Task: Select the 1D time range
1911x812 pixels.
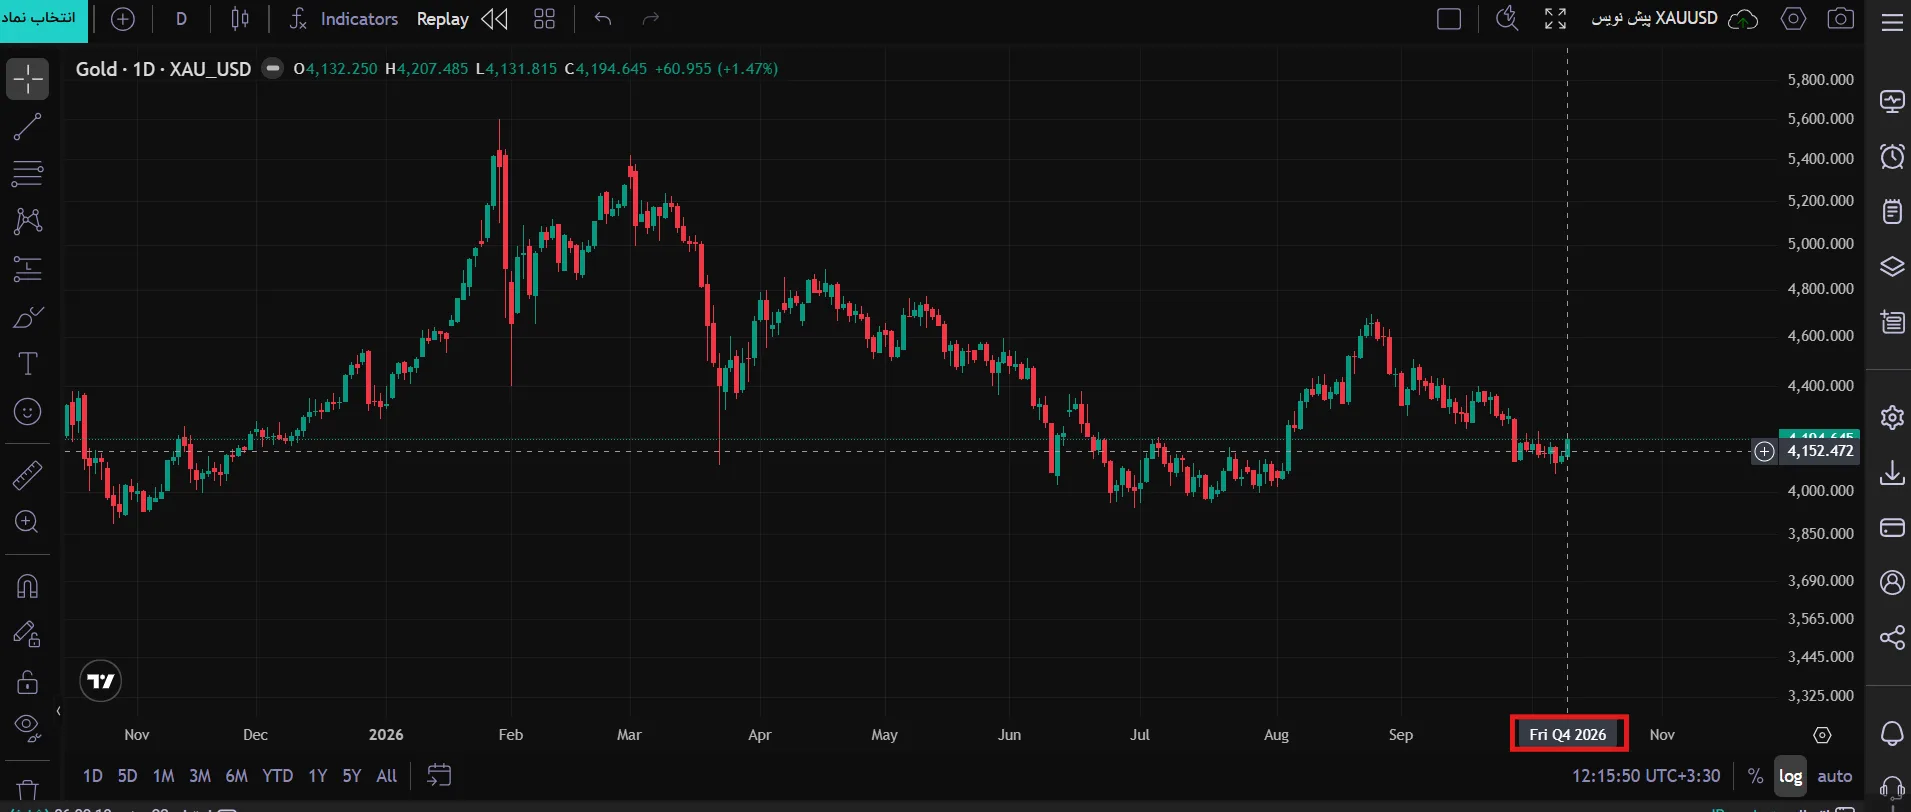Action: pyautogui.click(x=93, y=776)
